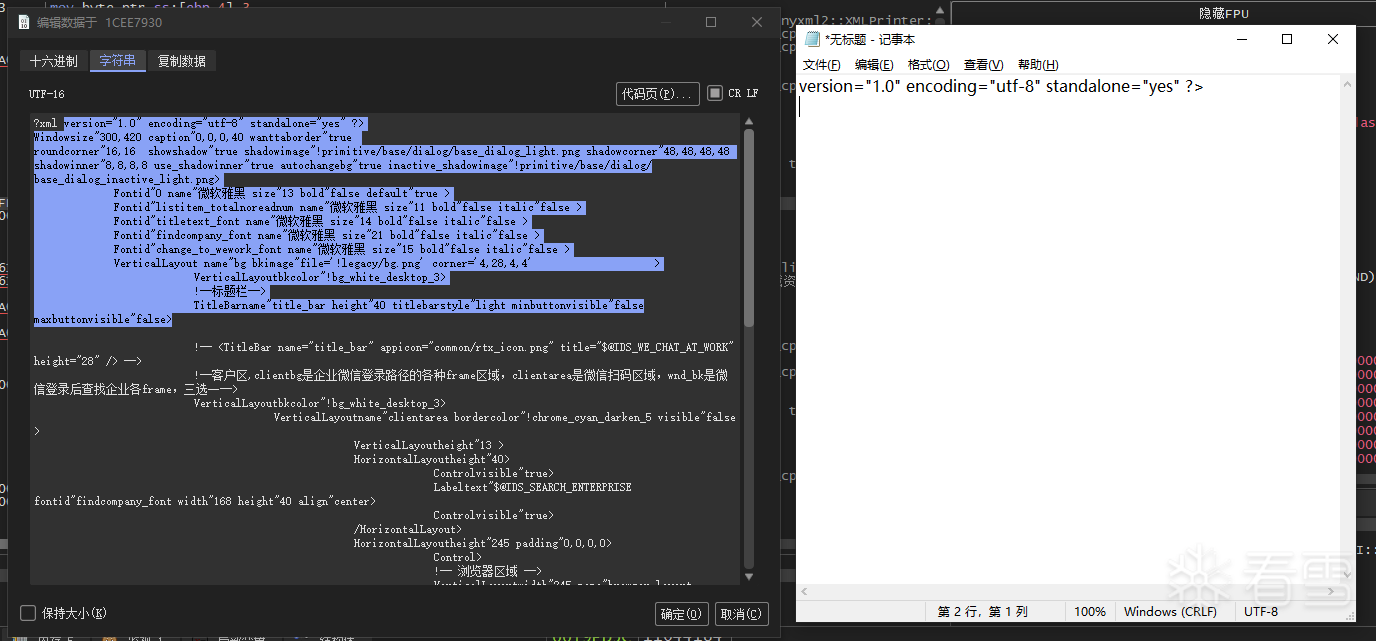Click the Notepad app icon in title bar
Screen dimensions: 1376x641
(812, 40)
